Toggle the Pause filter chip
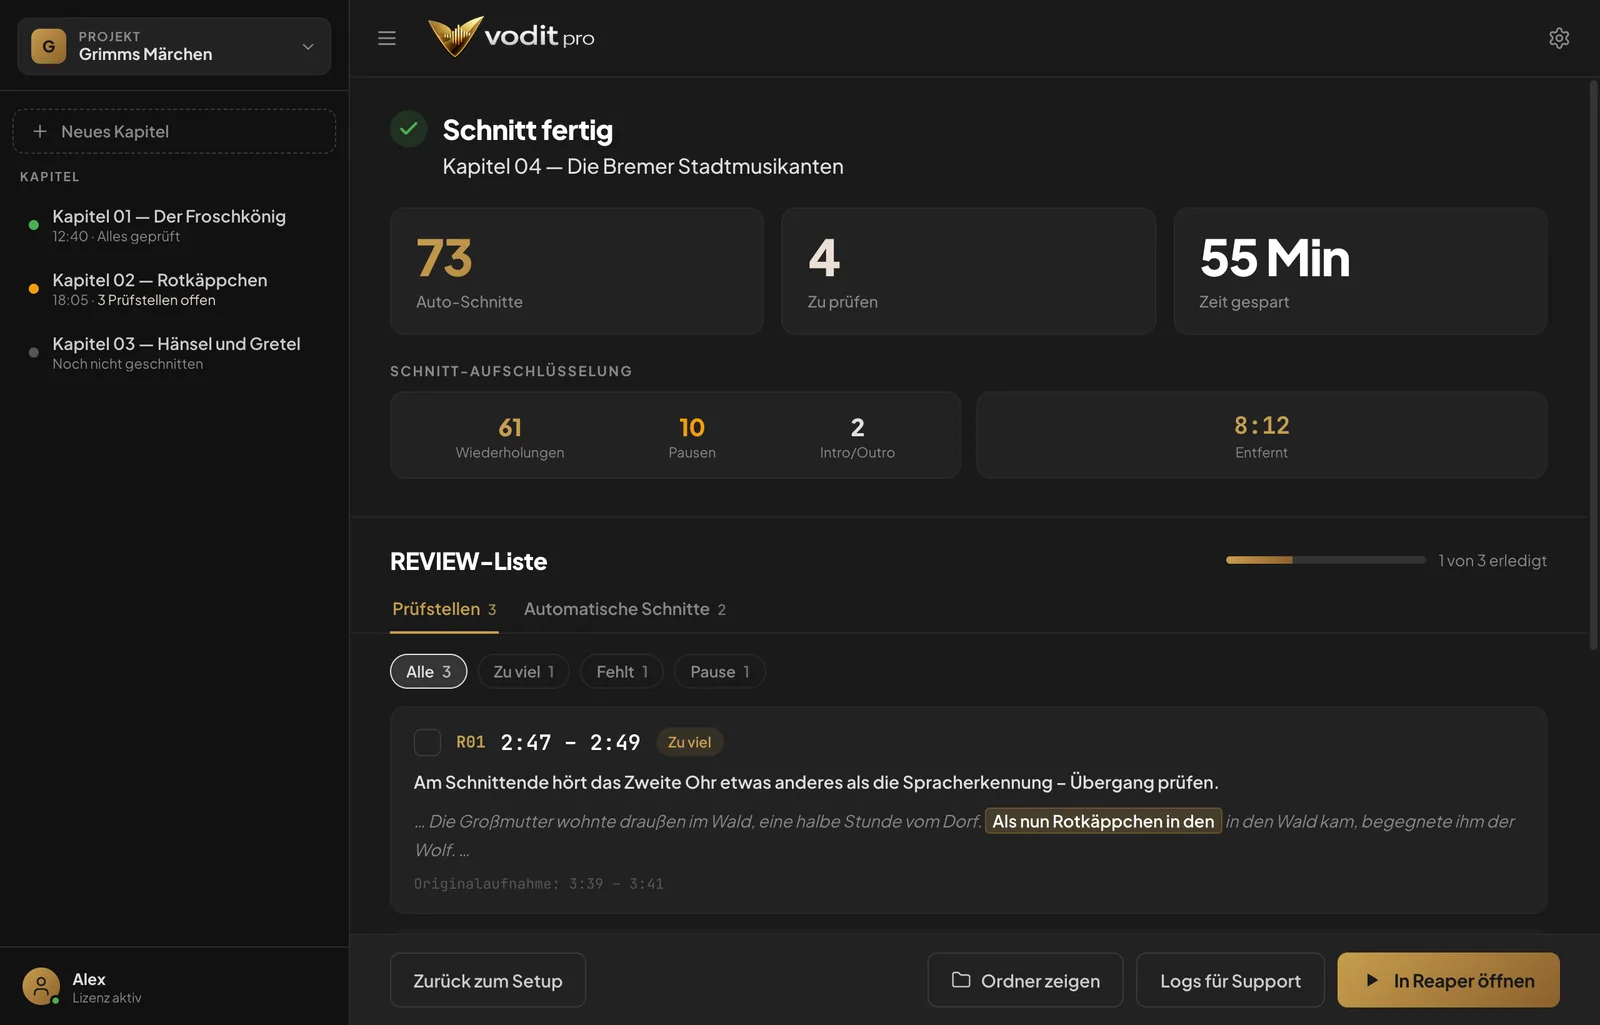 720,672
